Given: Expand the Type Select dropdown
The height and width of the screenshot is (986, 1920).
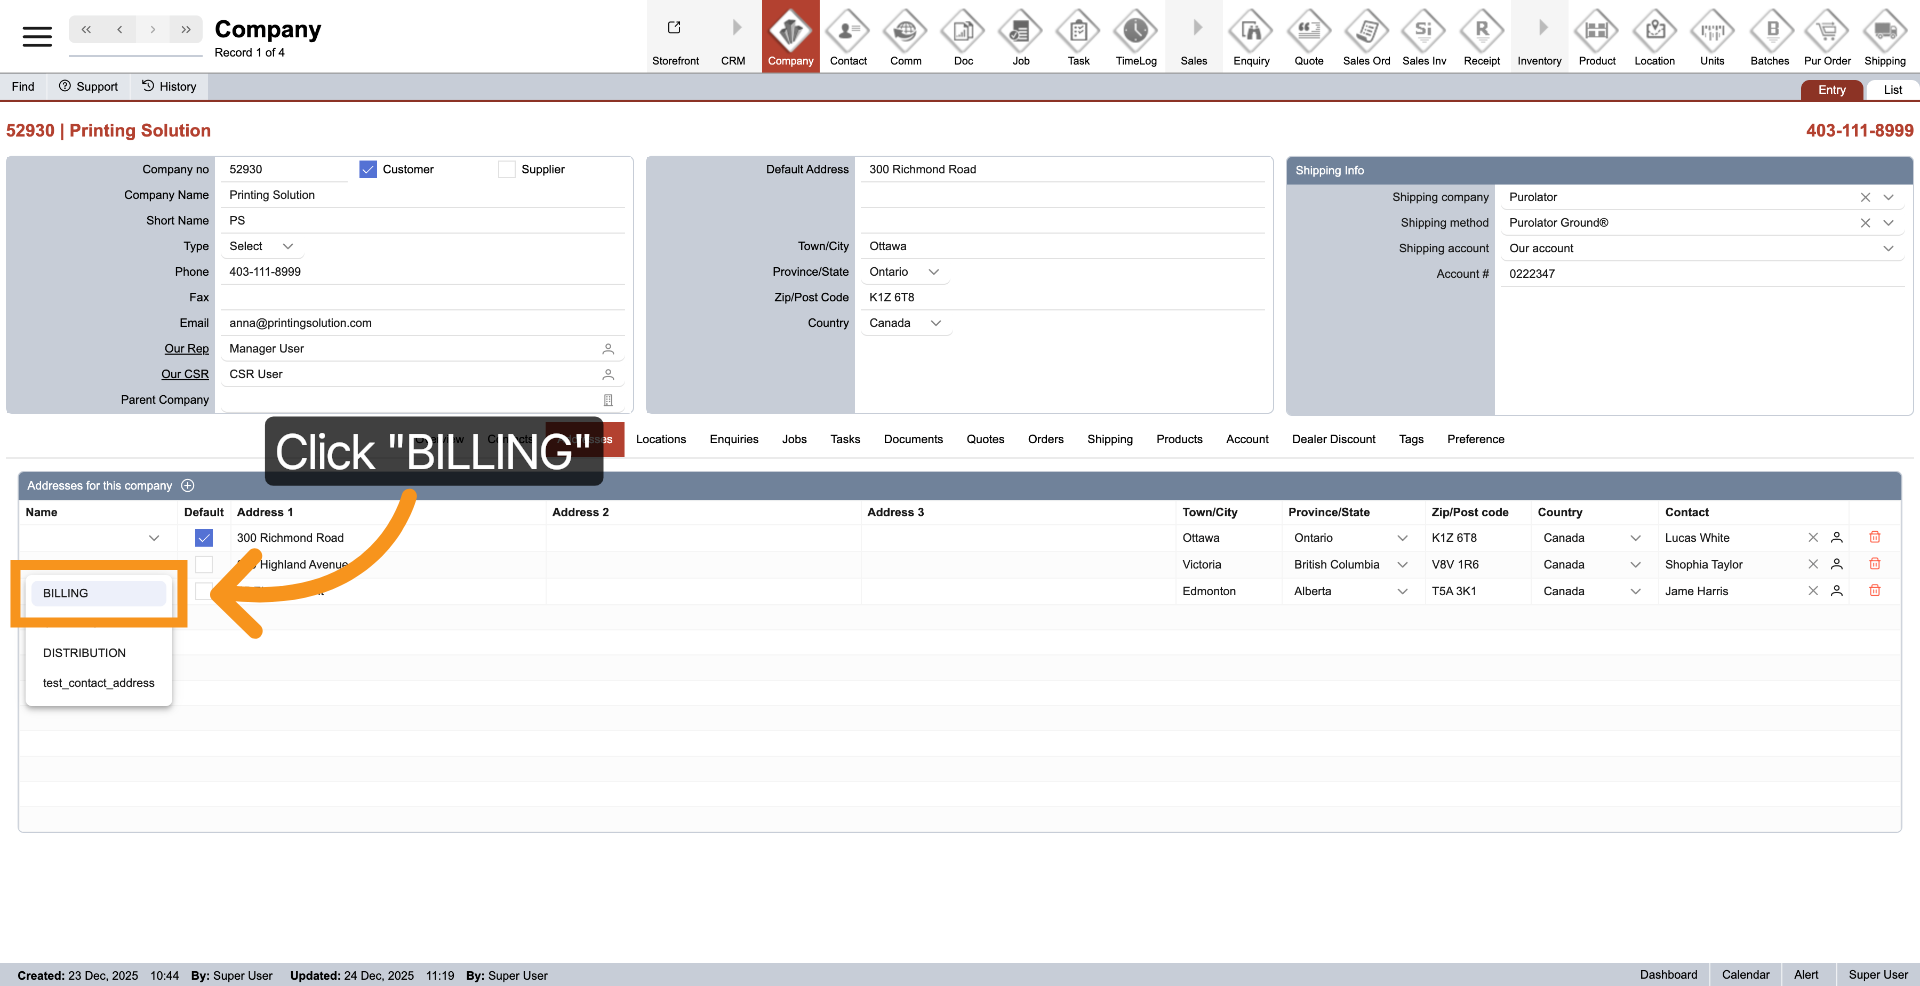Looking at the screenshot, I should 262,246.
